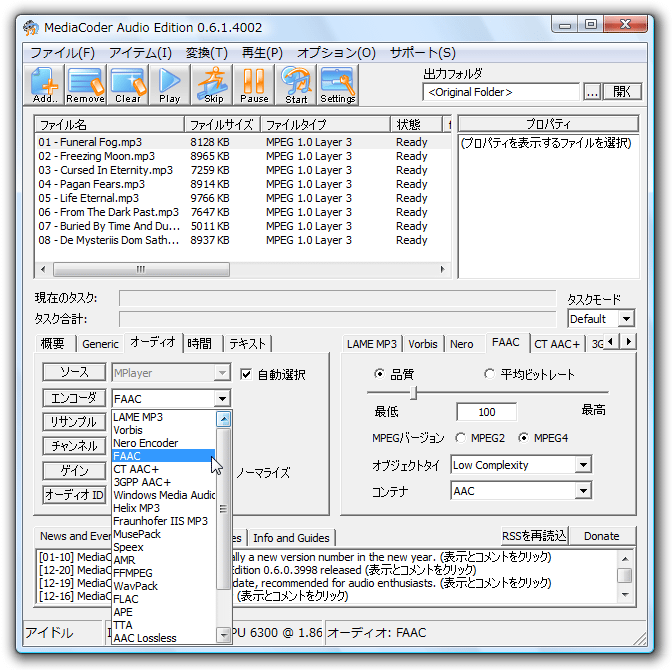Viewport: 672px width, 670px height.
Task: Select the MPEG4 radio button
Action: click(523, 438)
